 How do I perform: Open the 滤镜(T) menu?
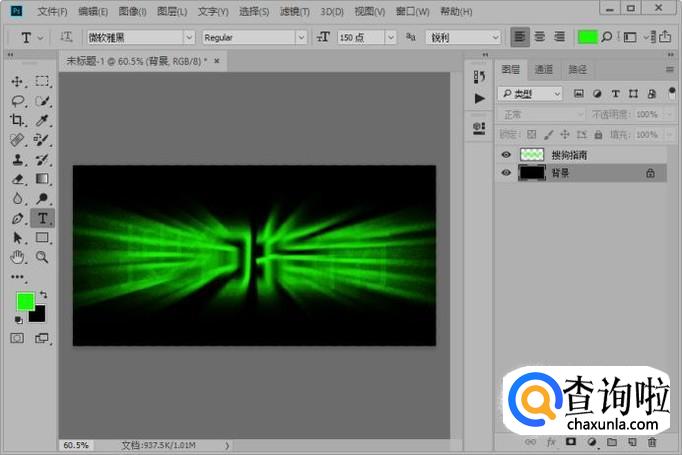(294, 12)
